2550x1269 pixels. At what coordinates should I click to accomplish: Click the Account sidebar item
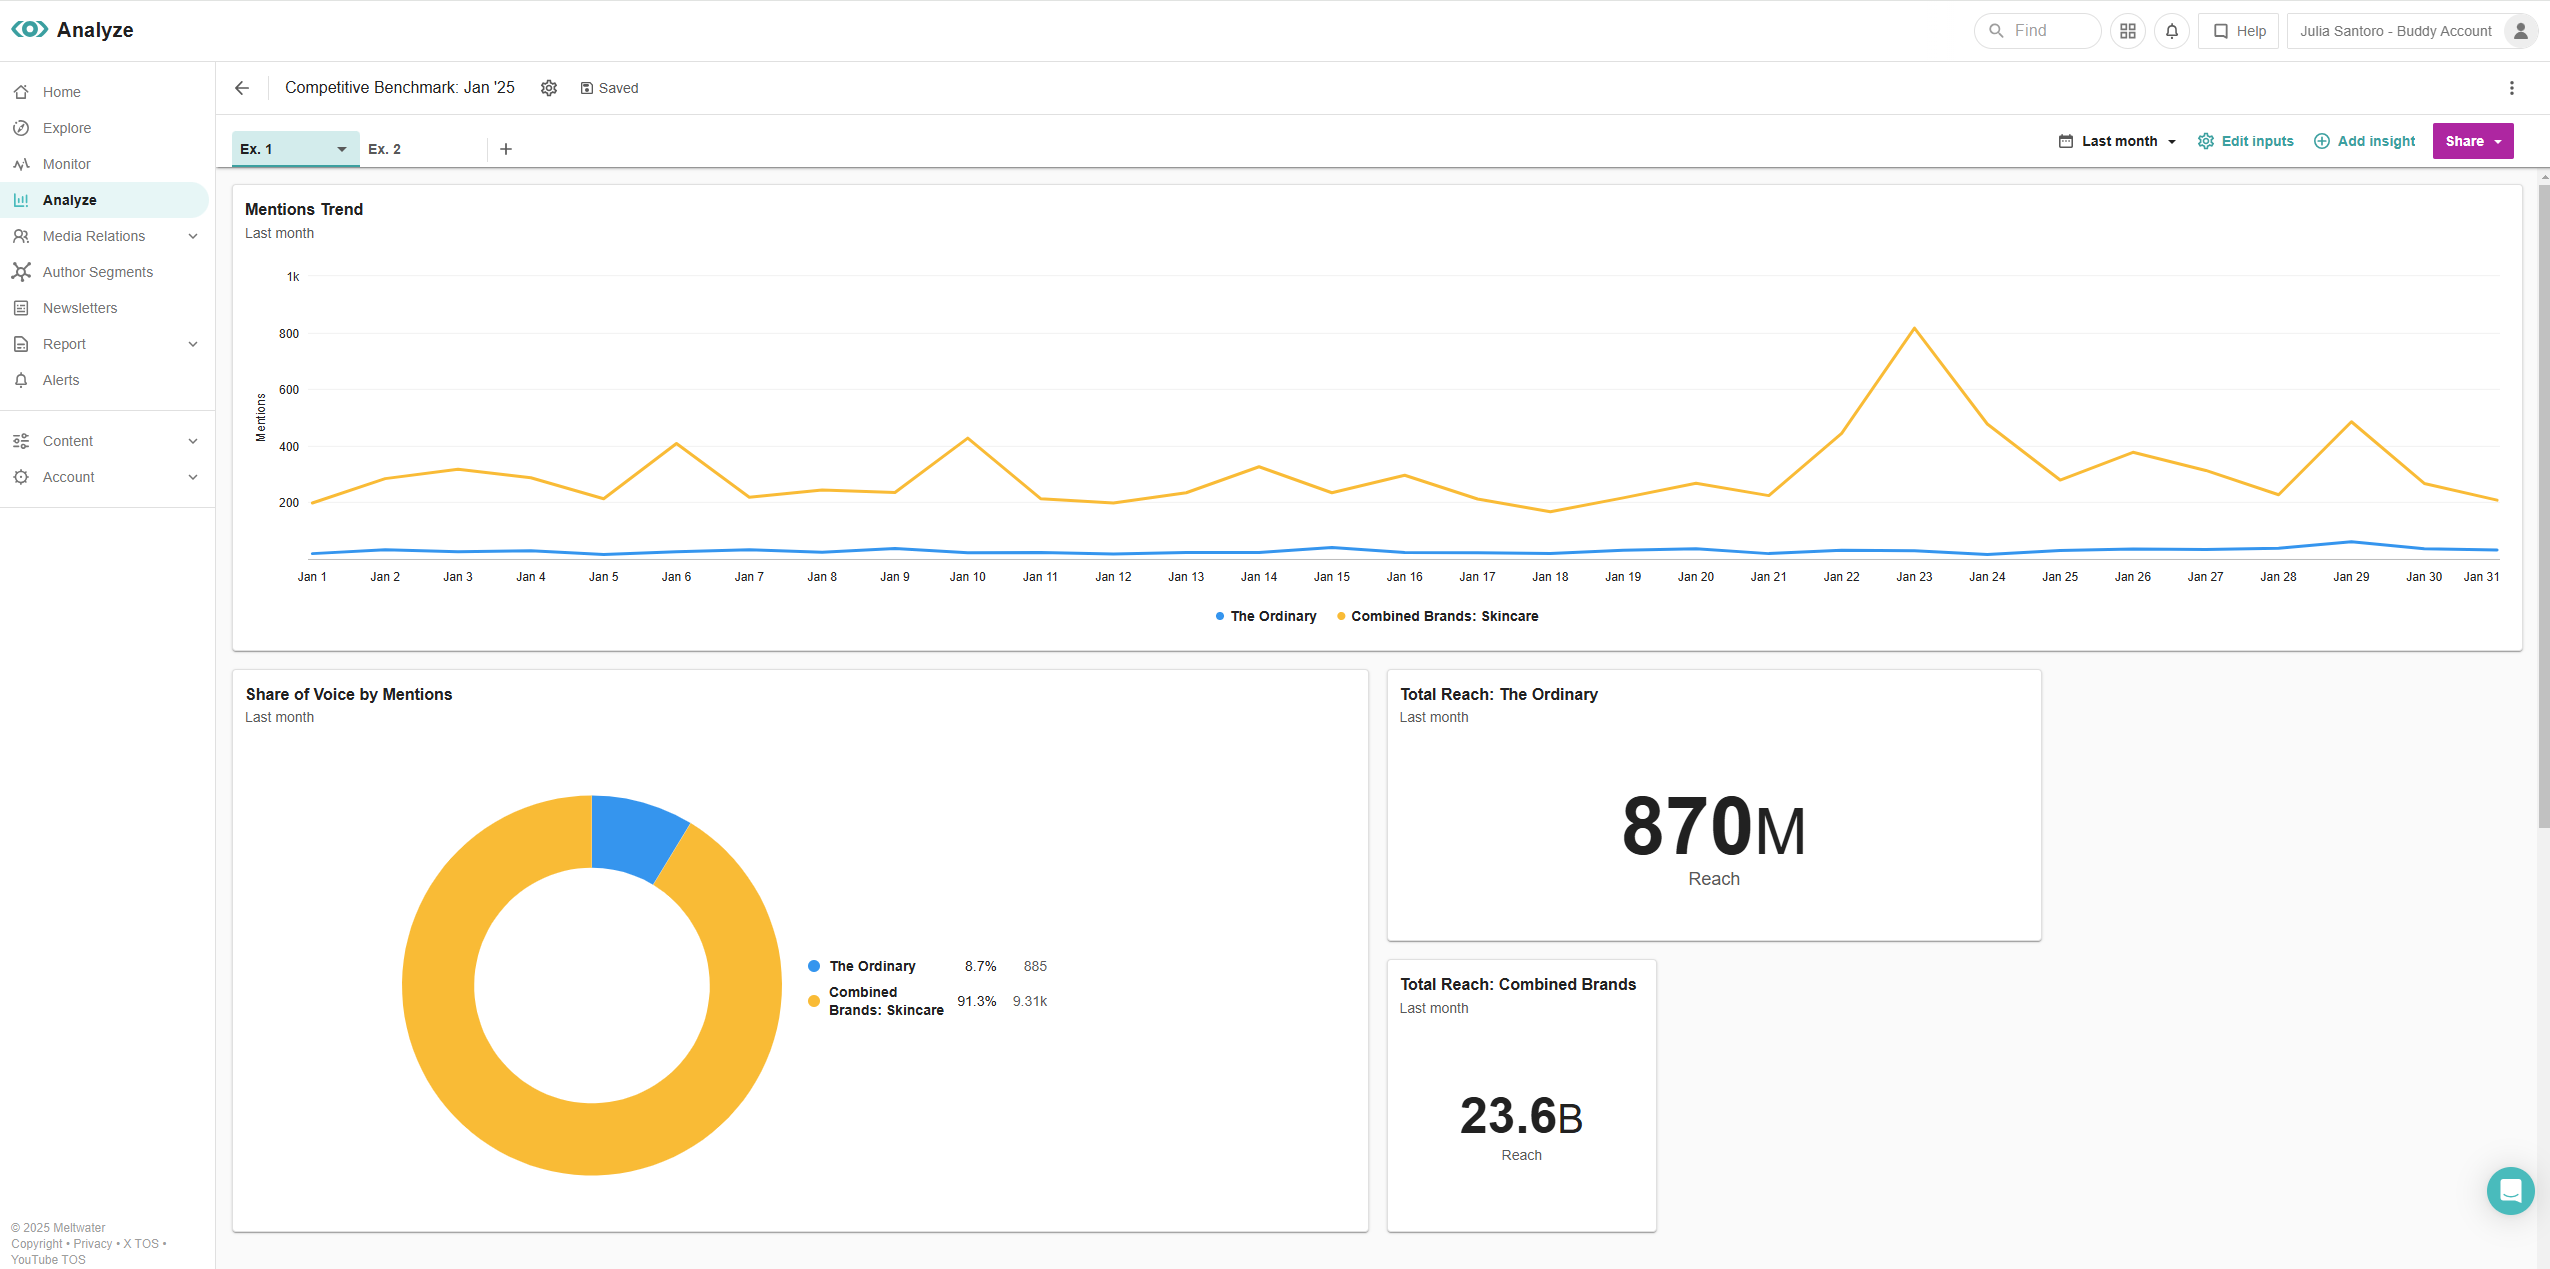(x=69, y=477)
